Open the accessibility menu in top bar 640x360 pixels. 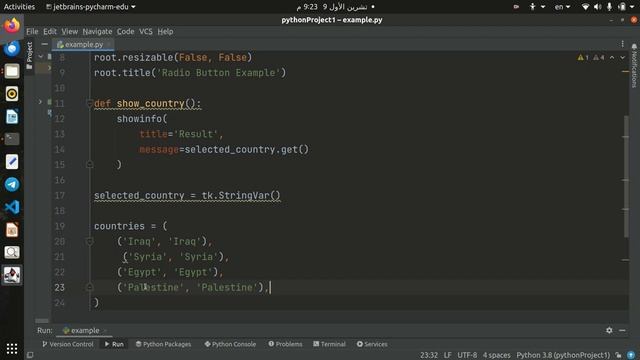pos(536,7)
